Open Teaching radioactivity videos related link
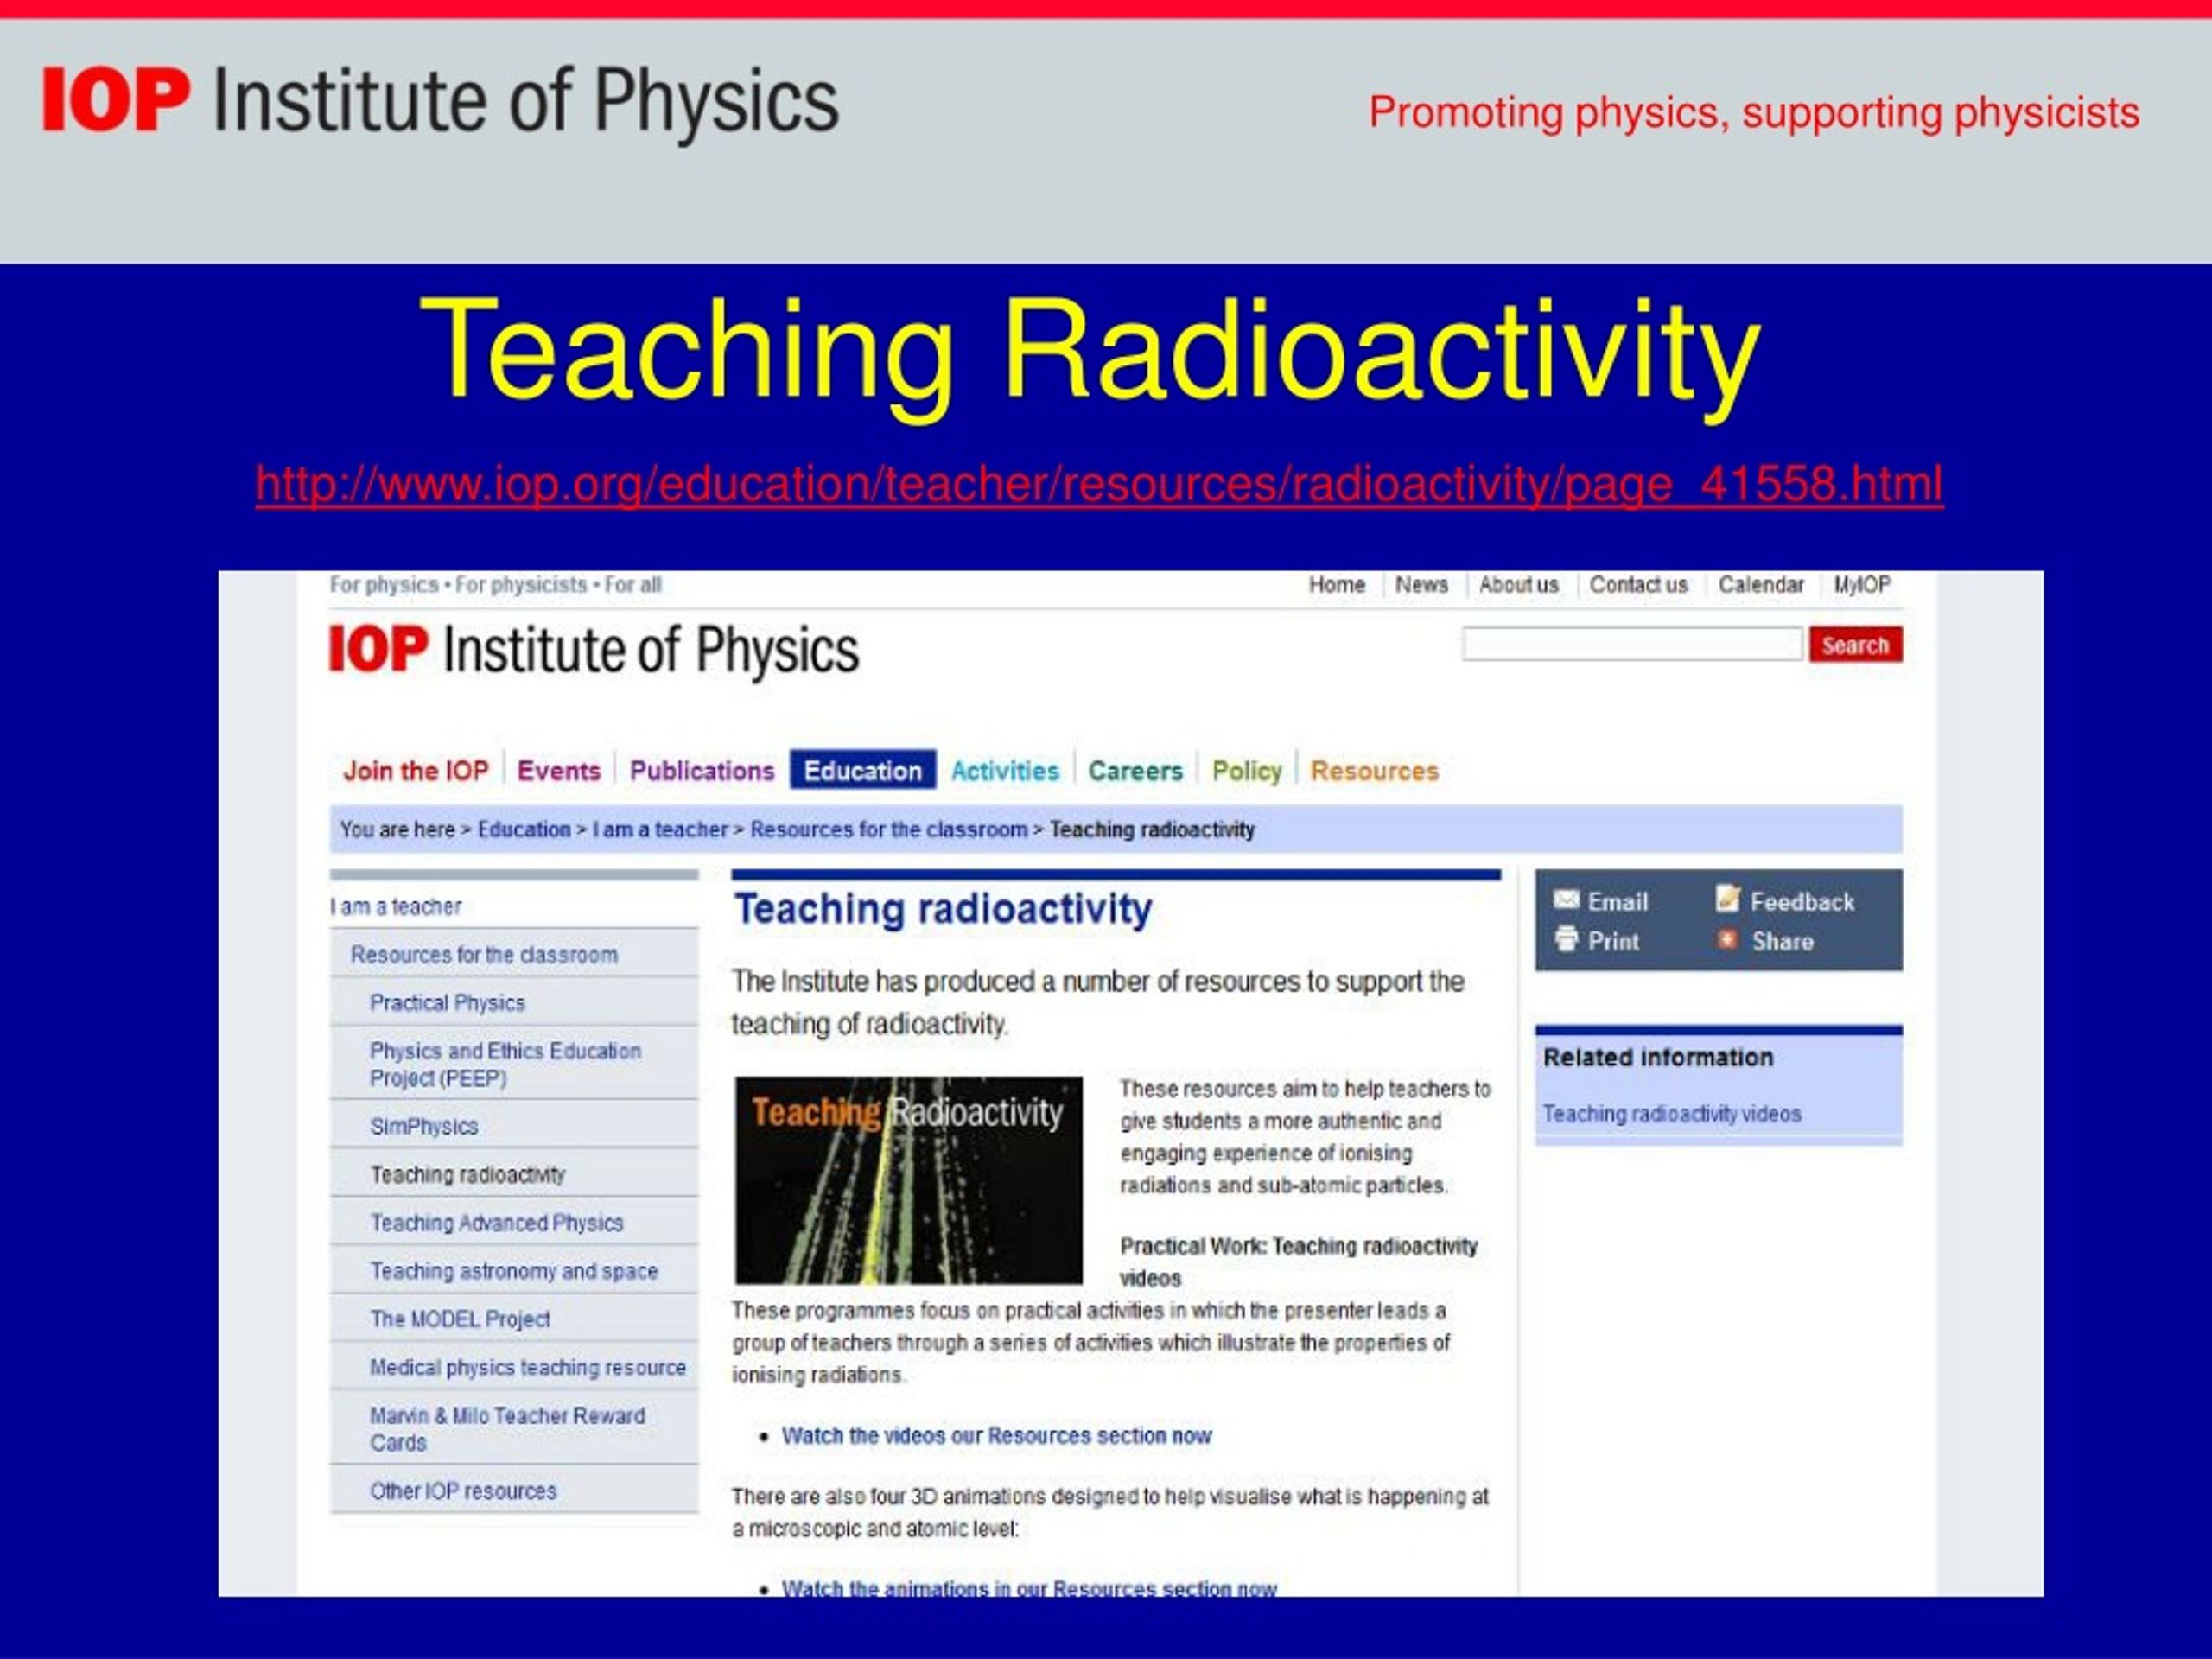2212x1659 pixels. [x=1671, y=1114]
